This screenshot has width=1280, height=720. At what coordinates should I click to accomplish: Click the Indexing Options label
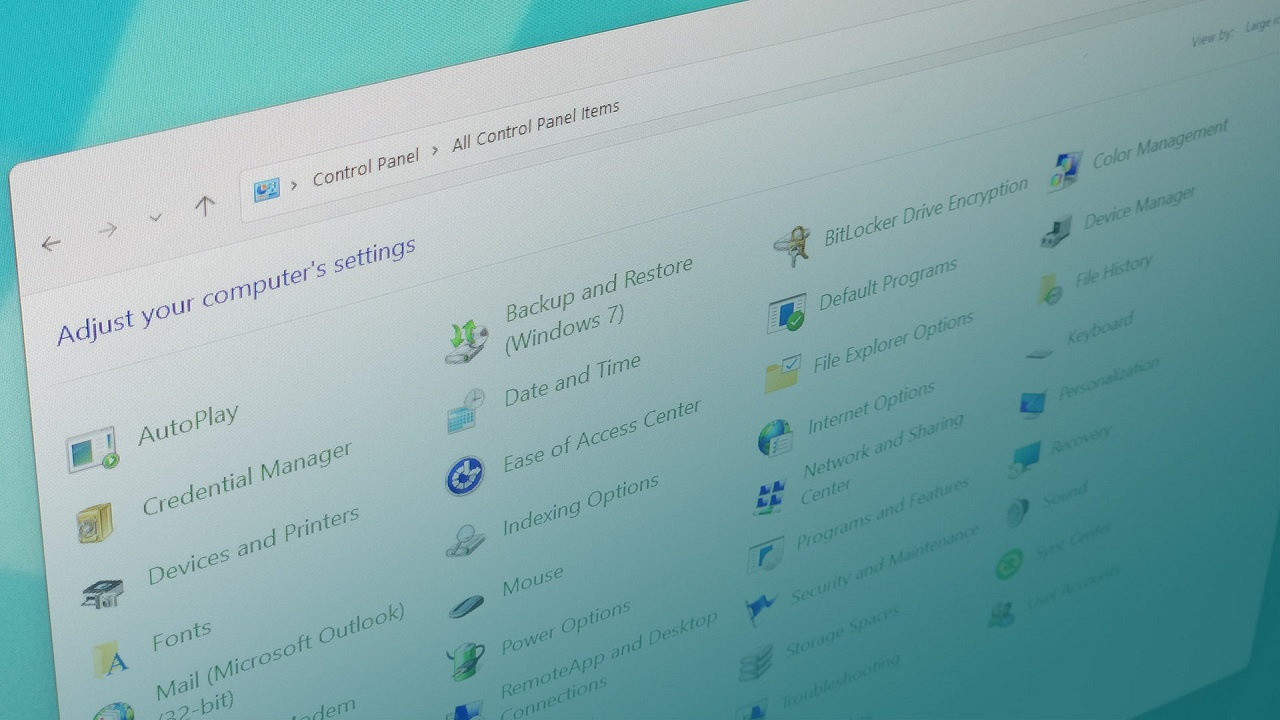581,505
